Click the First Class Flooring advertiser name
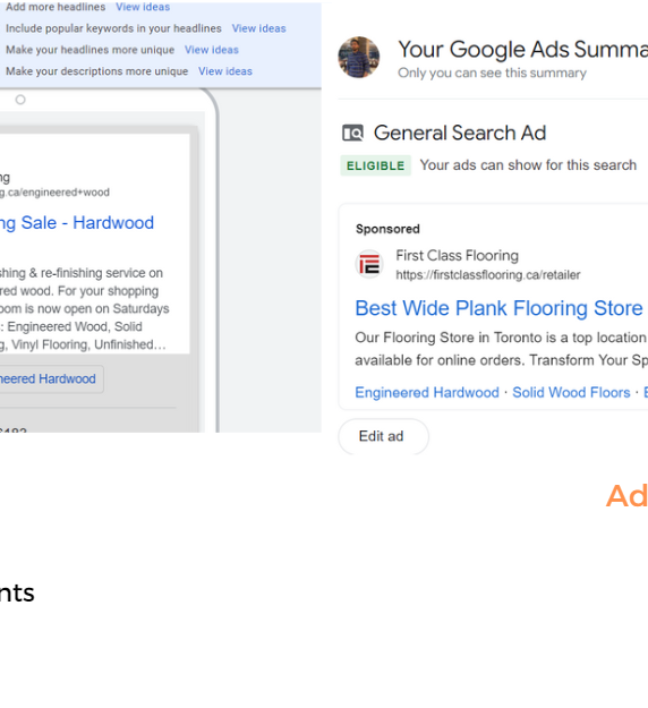The width and height of the screenshot is (648, 708). pos(457,256)
